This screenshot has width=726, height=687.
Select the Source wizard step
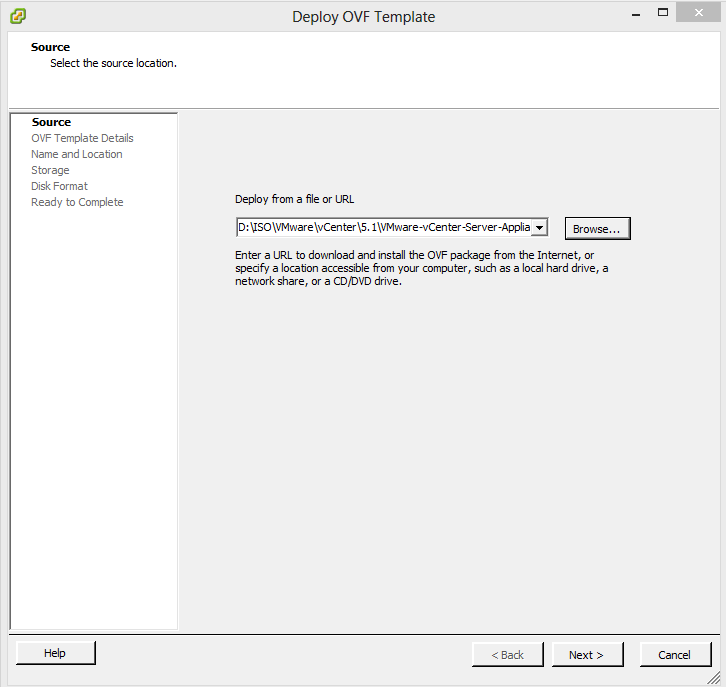[x=51, y=122]
